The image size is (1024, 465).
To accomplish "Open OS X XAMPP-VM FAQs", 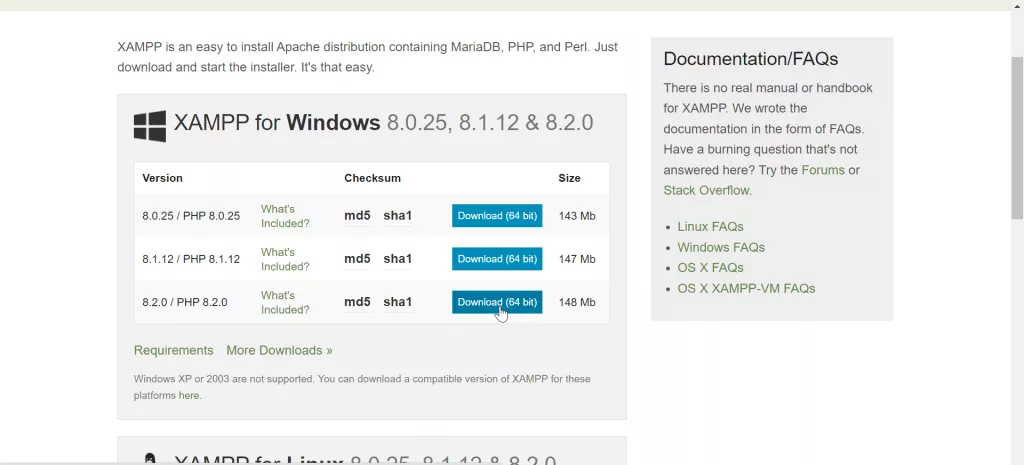I will (746, 289).
